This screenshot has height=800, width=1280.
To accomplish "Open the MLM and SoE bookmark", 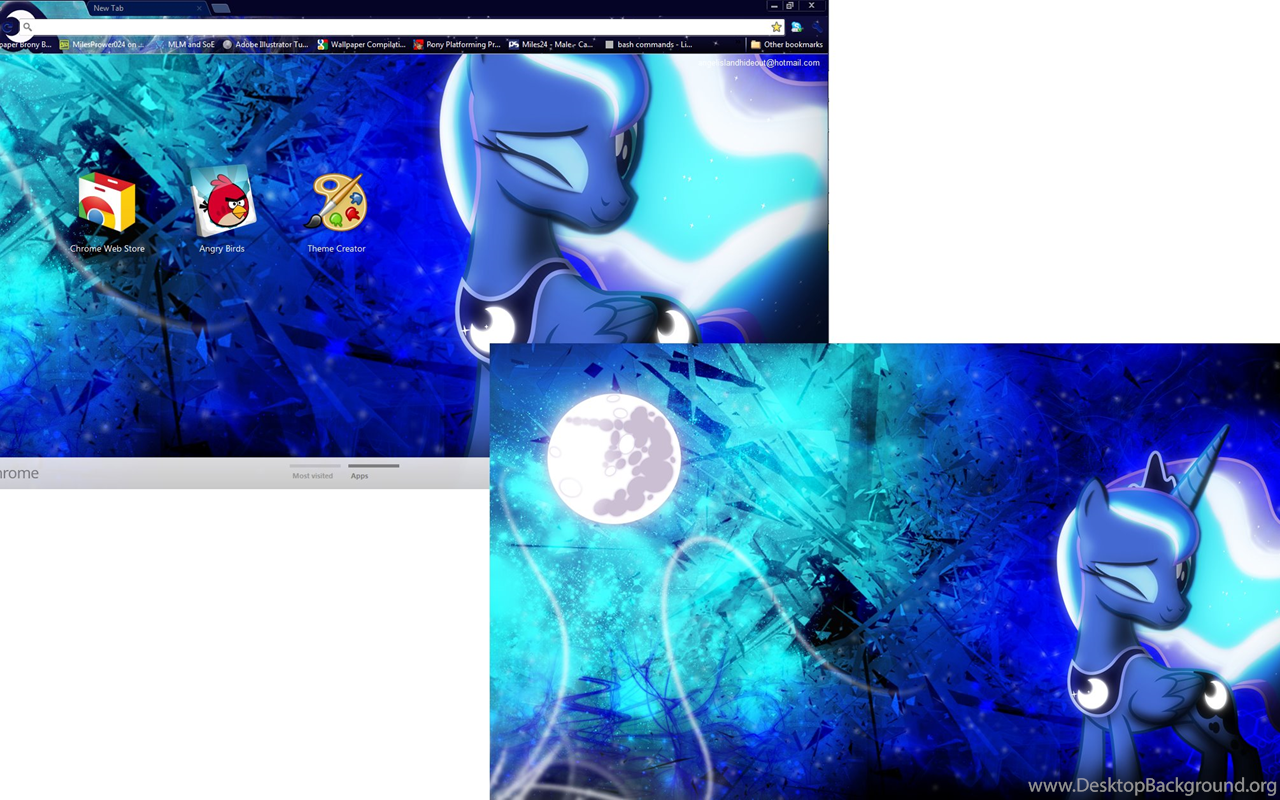I will point(184,44).
